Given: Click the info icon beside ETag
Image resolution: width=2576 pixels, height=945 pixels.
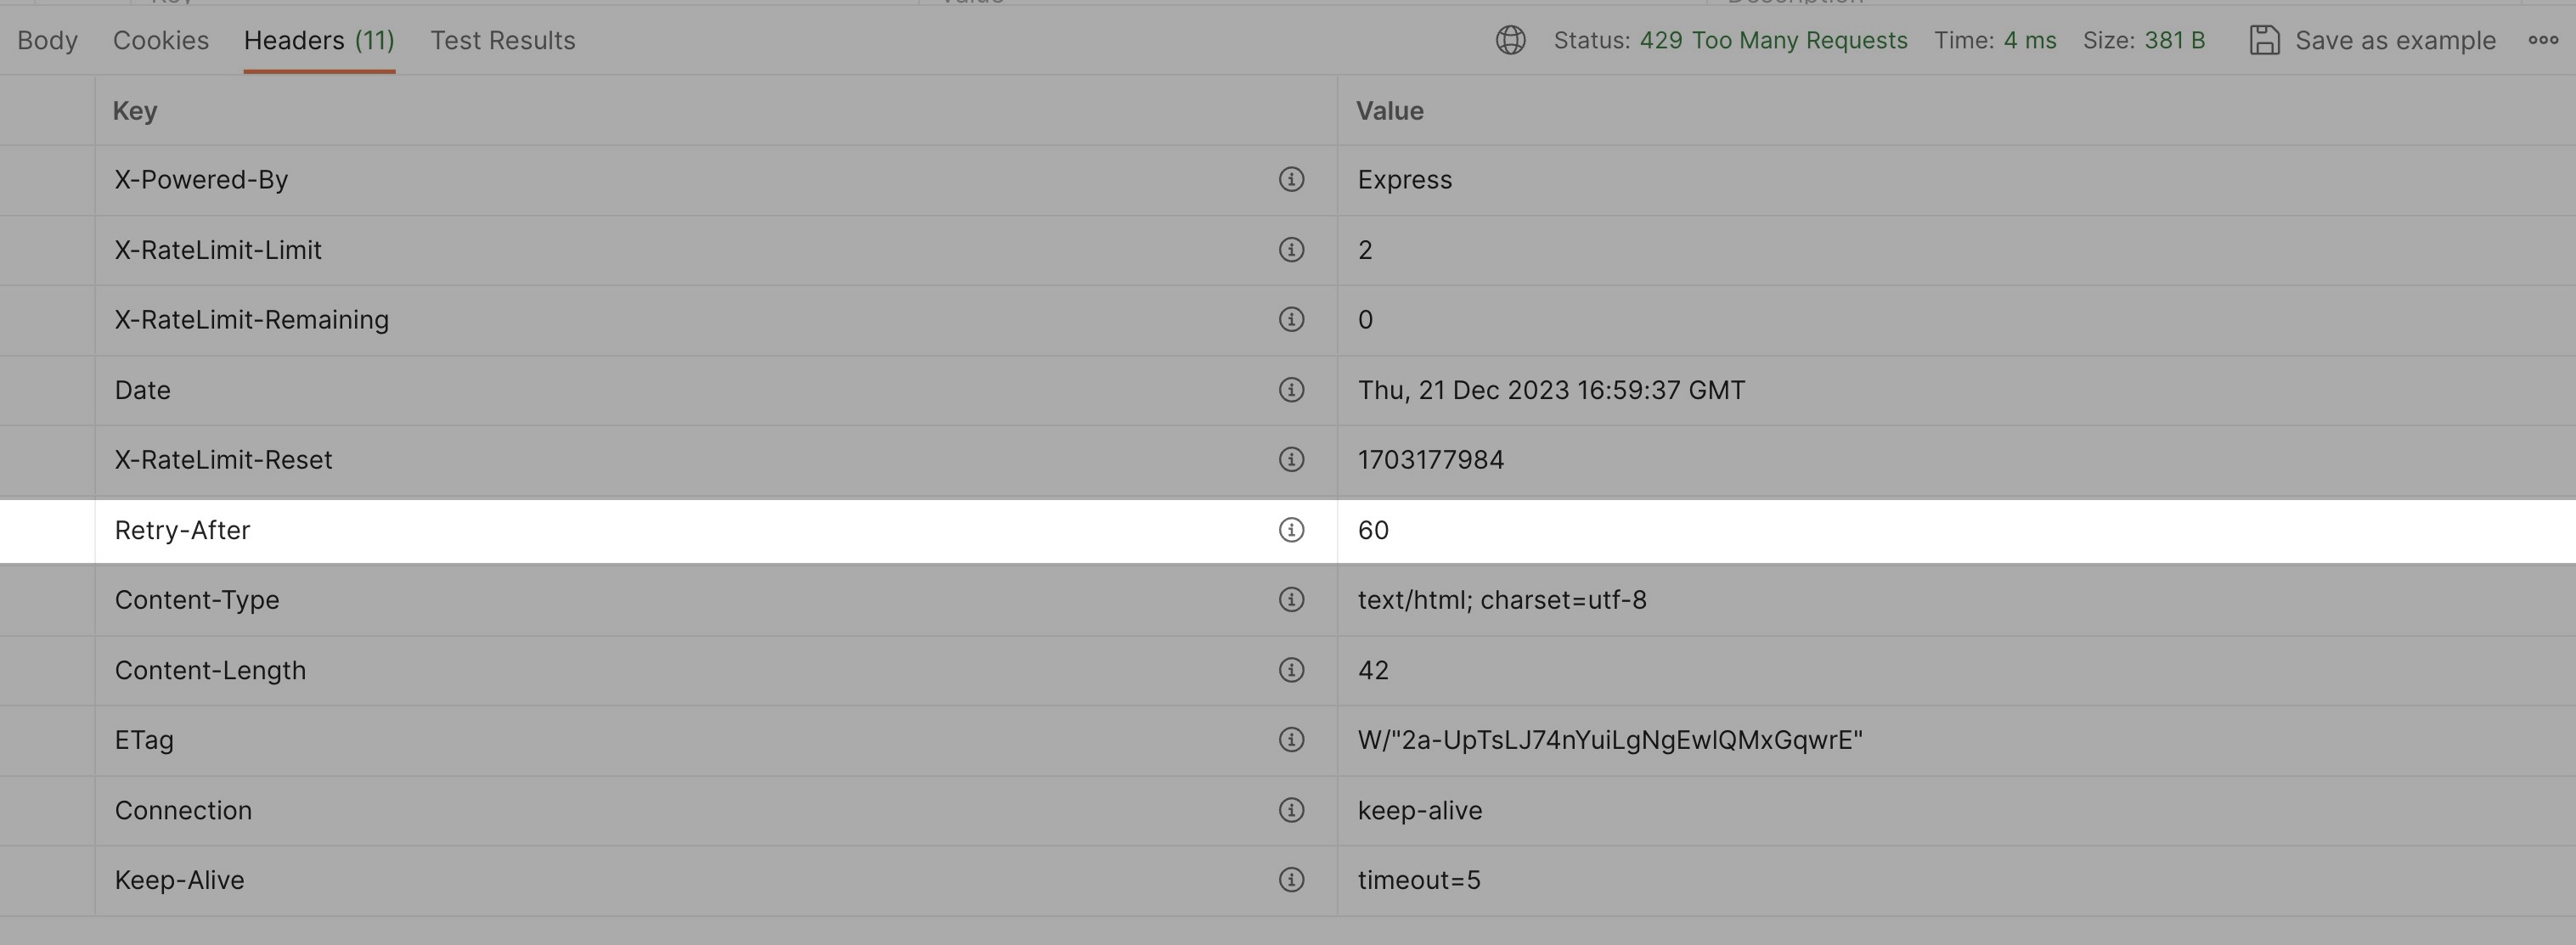Looking at the screenshot, I should 1292,740.
